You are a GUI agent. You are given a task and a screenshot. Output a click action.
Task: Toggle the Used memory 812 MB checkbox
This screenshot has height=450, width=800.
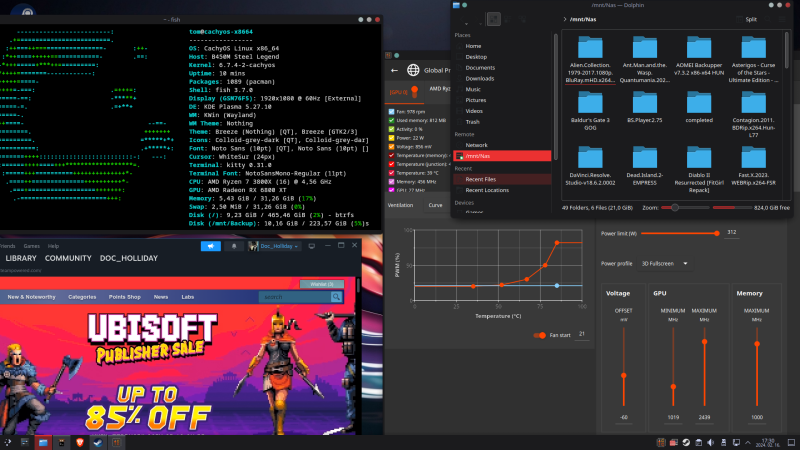point(391,120)
